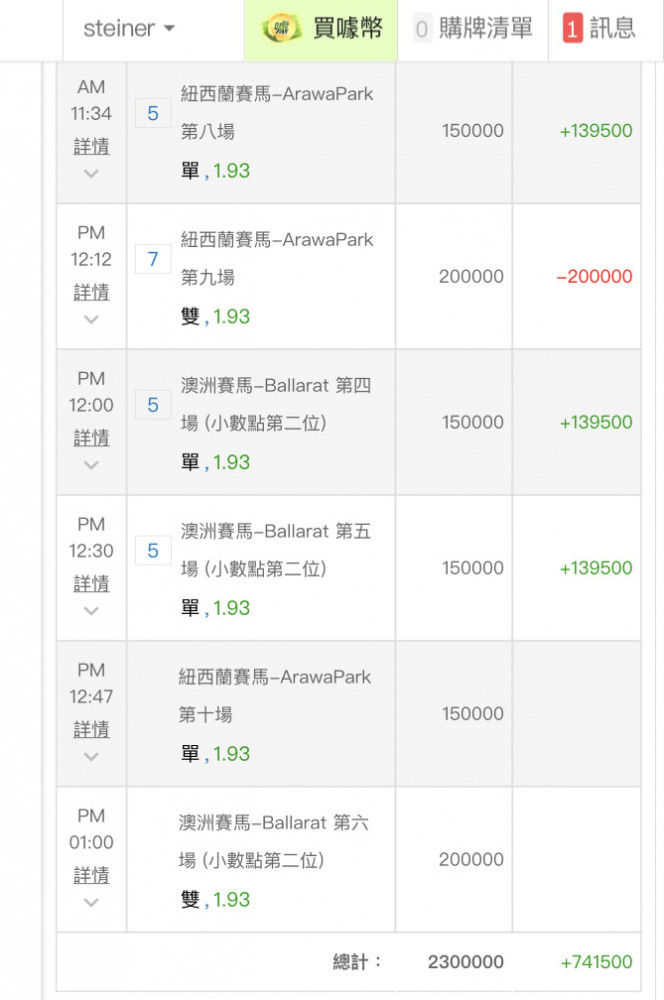Expand the PM 01:00 row chevron
664x1000 pixels.
tap(91, 902)
